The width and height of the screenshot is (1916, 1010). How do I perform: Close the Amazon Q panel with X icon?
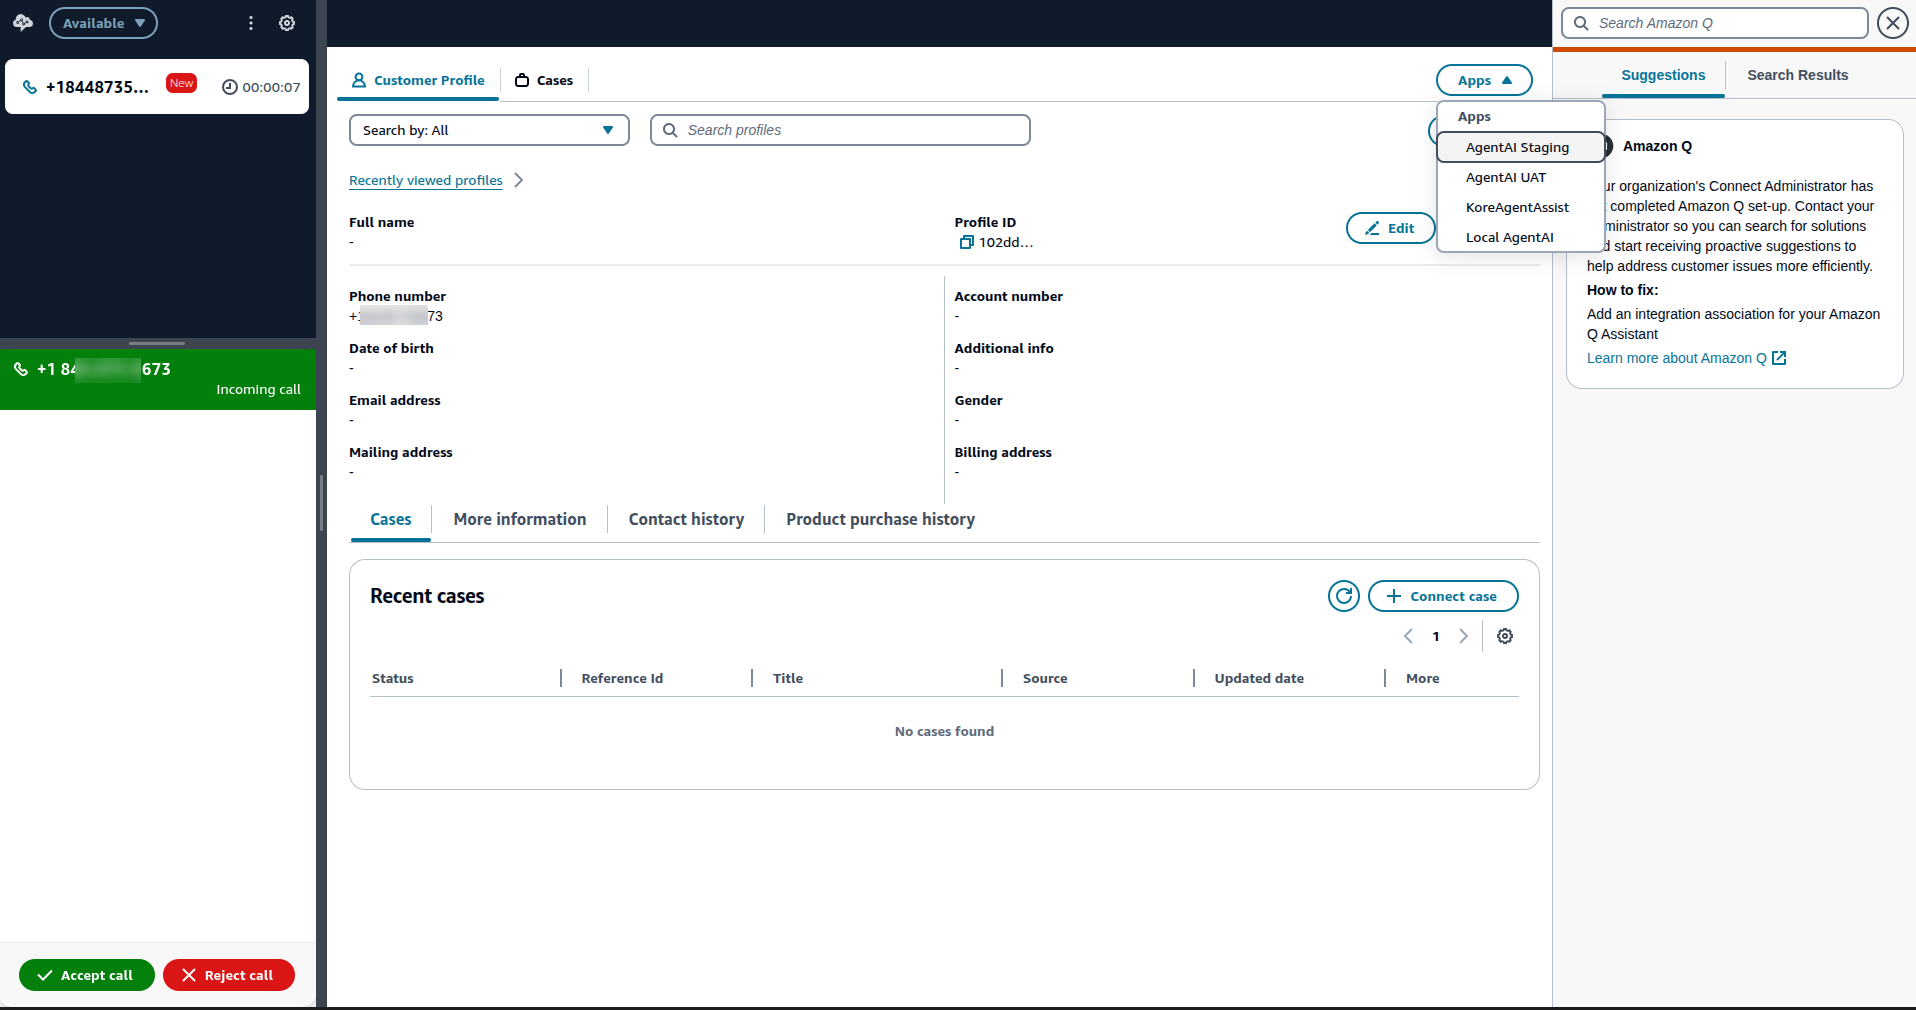click(1893, 23)
